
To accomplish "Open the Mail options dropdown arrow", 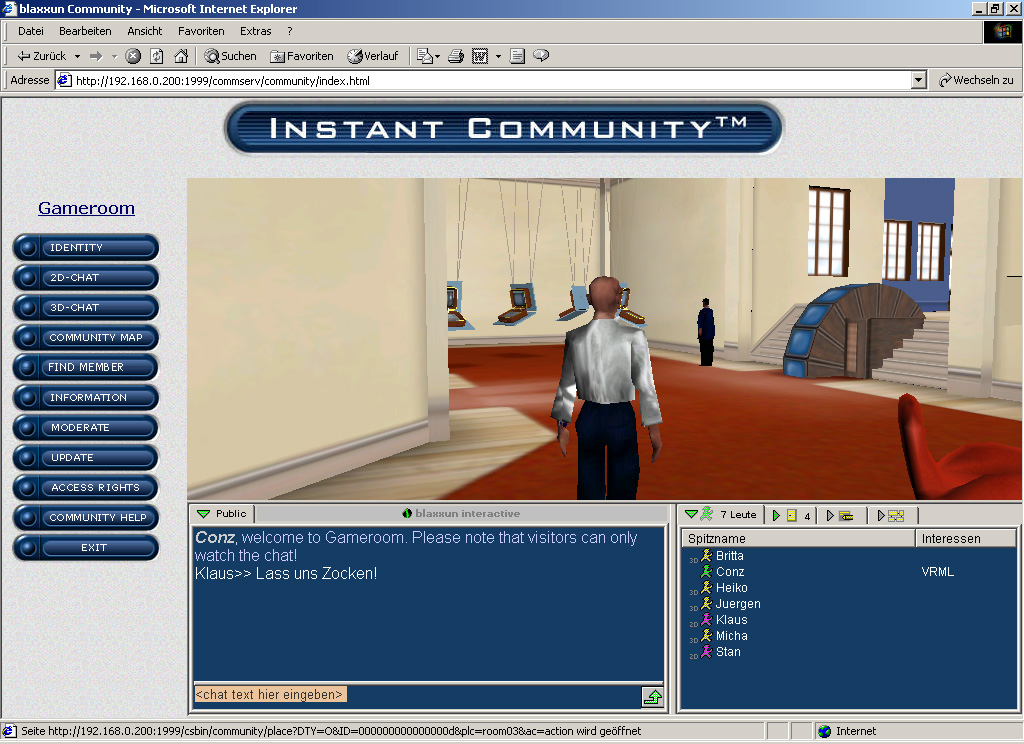I will click(437, 56).
